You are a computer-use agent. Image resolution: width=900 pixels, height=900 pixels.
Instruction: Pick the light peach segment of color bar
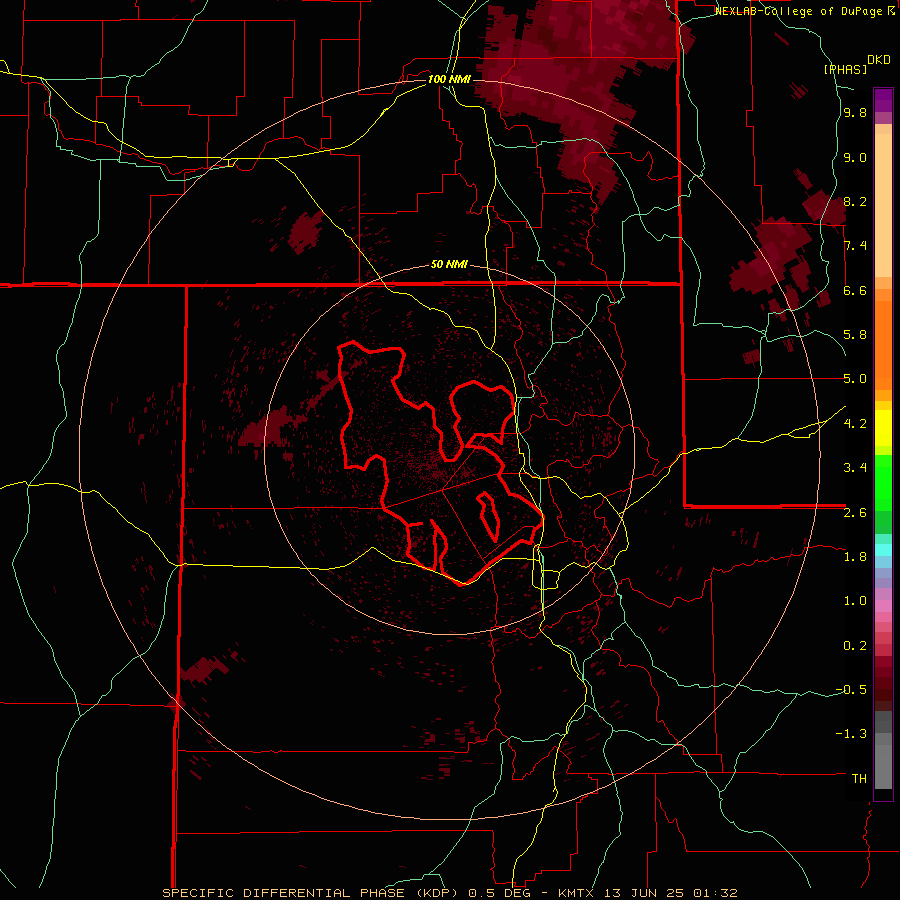click(x=883, y=205)
